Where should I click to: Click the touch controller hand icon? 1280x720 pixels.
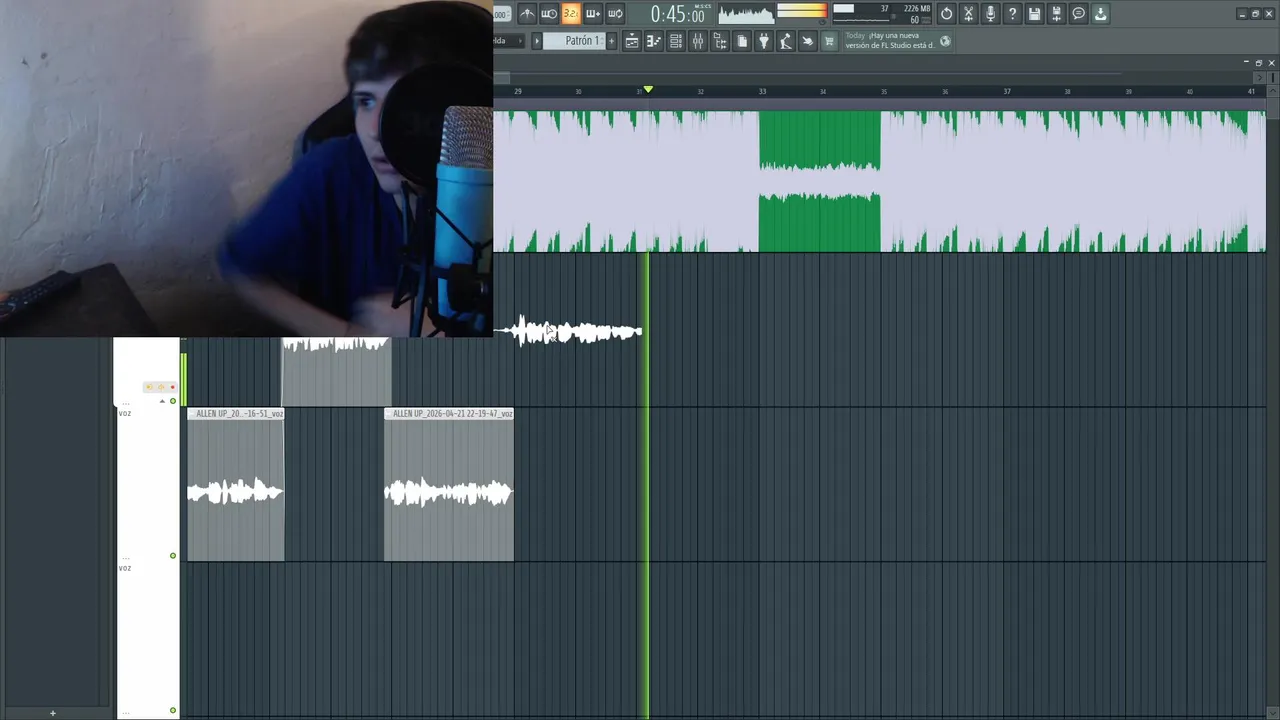[808, 41]
